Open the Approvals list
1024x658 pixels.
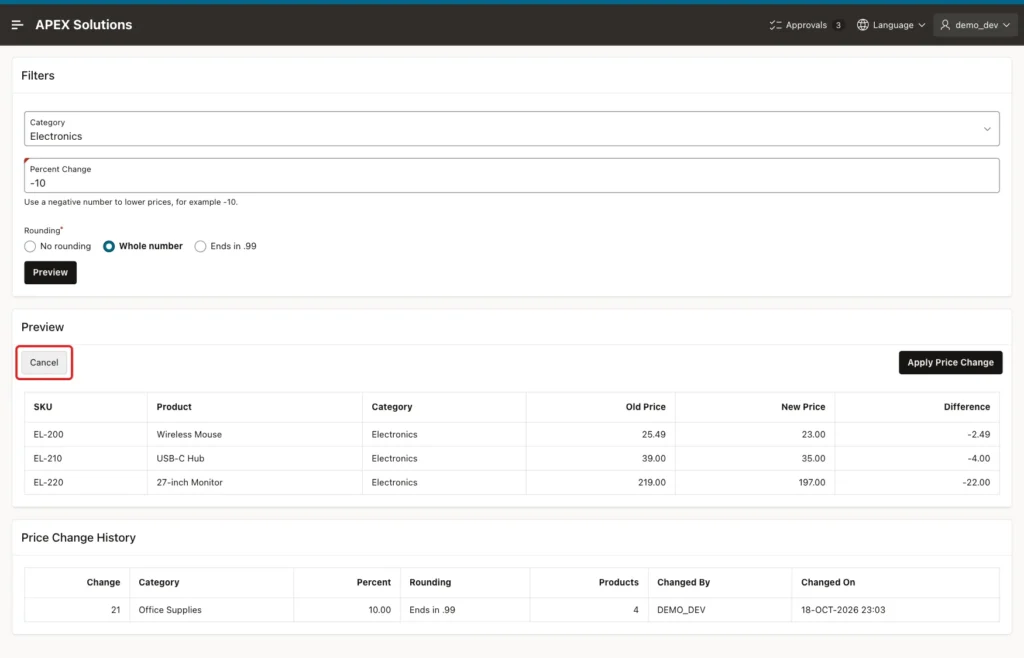pyautogui.click(x=806, y=25)
